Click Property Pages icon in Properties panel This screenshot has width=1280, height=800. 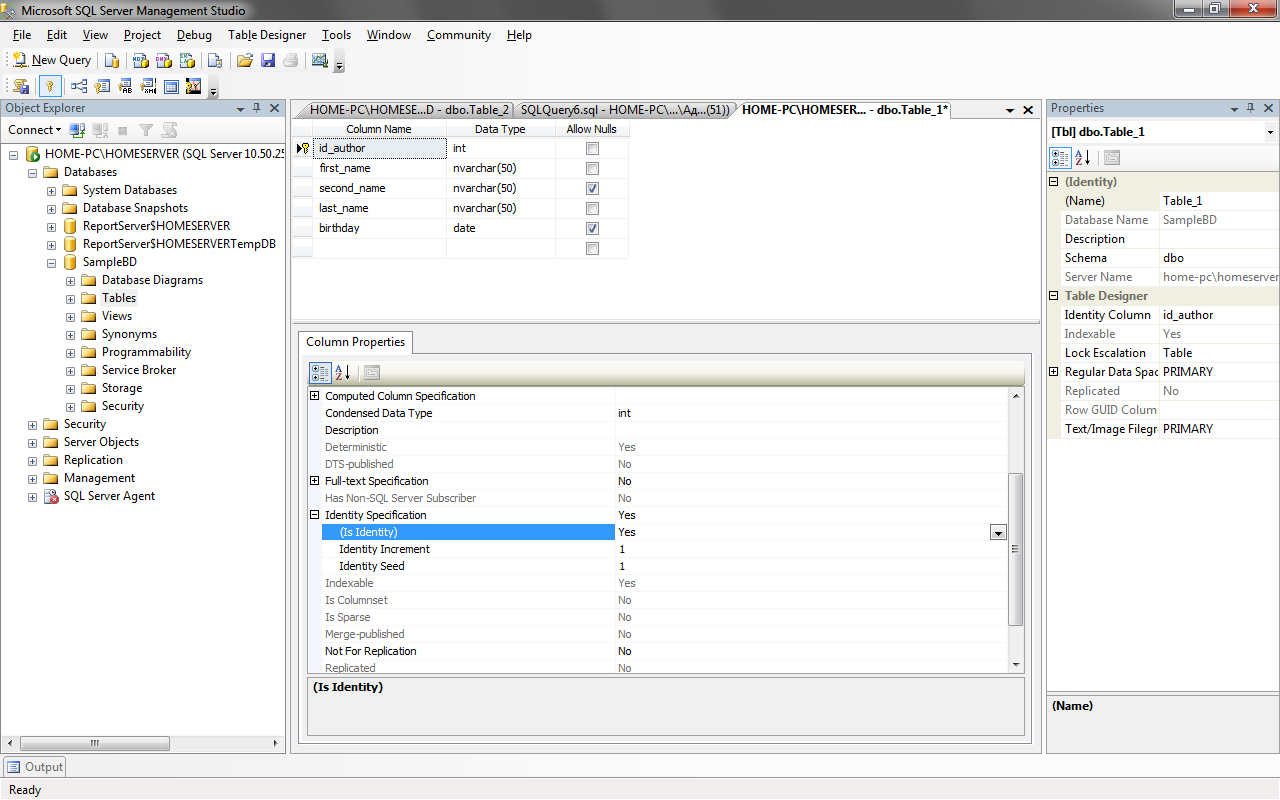(1112, 158)
